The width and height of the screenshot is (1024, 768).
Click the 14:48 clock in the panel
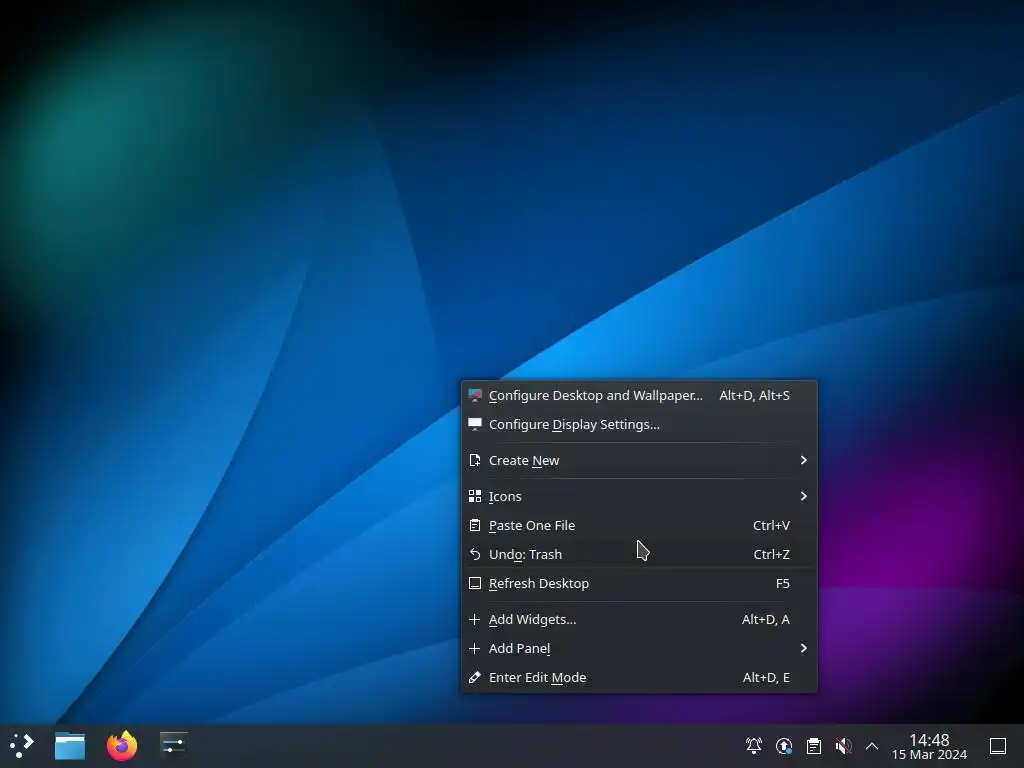tap(929, 740)
